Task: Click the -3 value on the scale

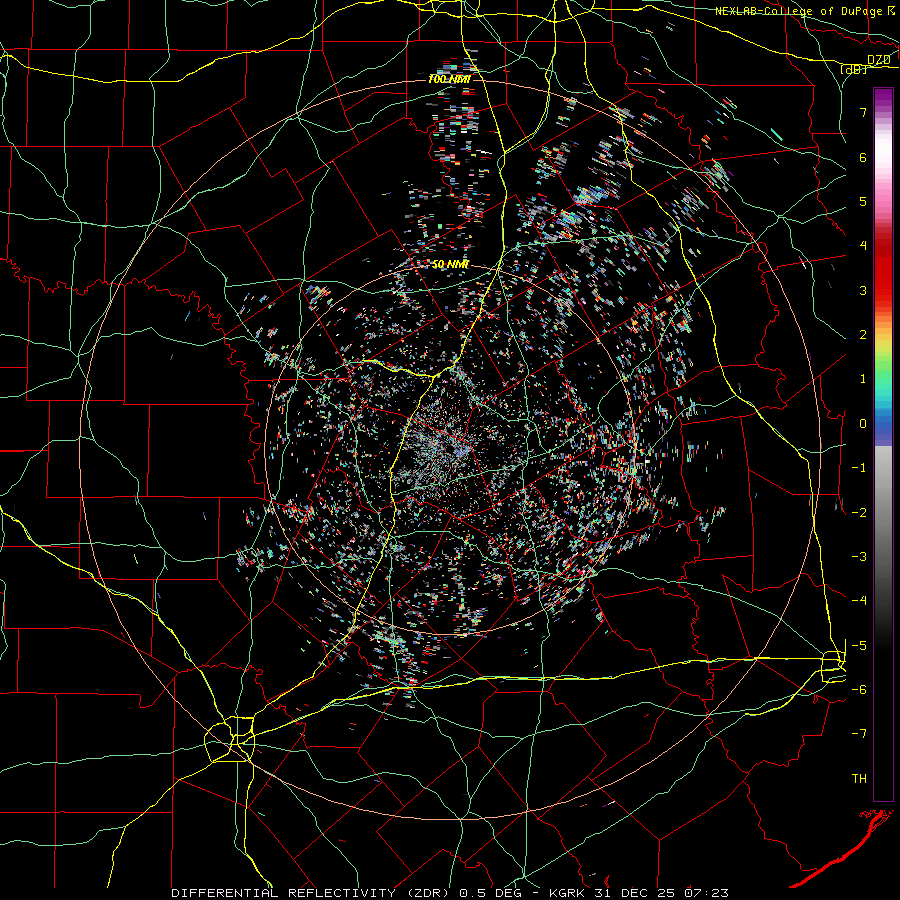Action: coord(859,557)
